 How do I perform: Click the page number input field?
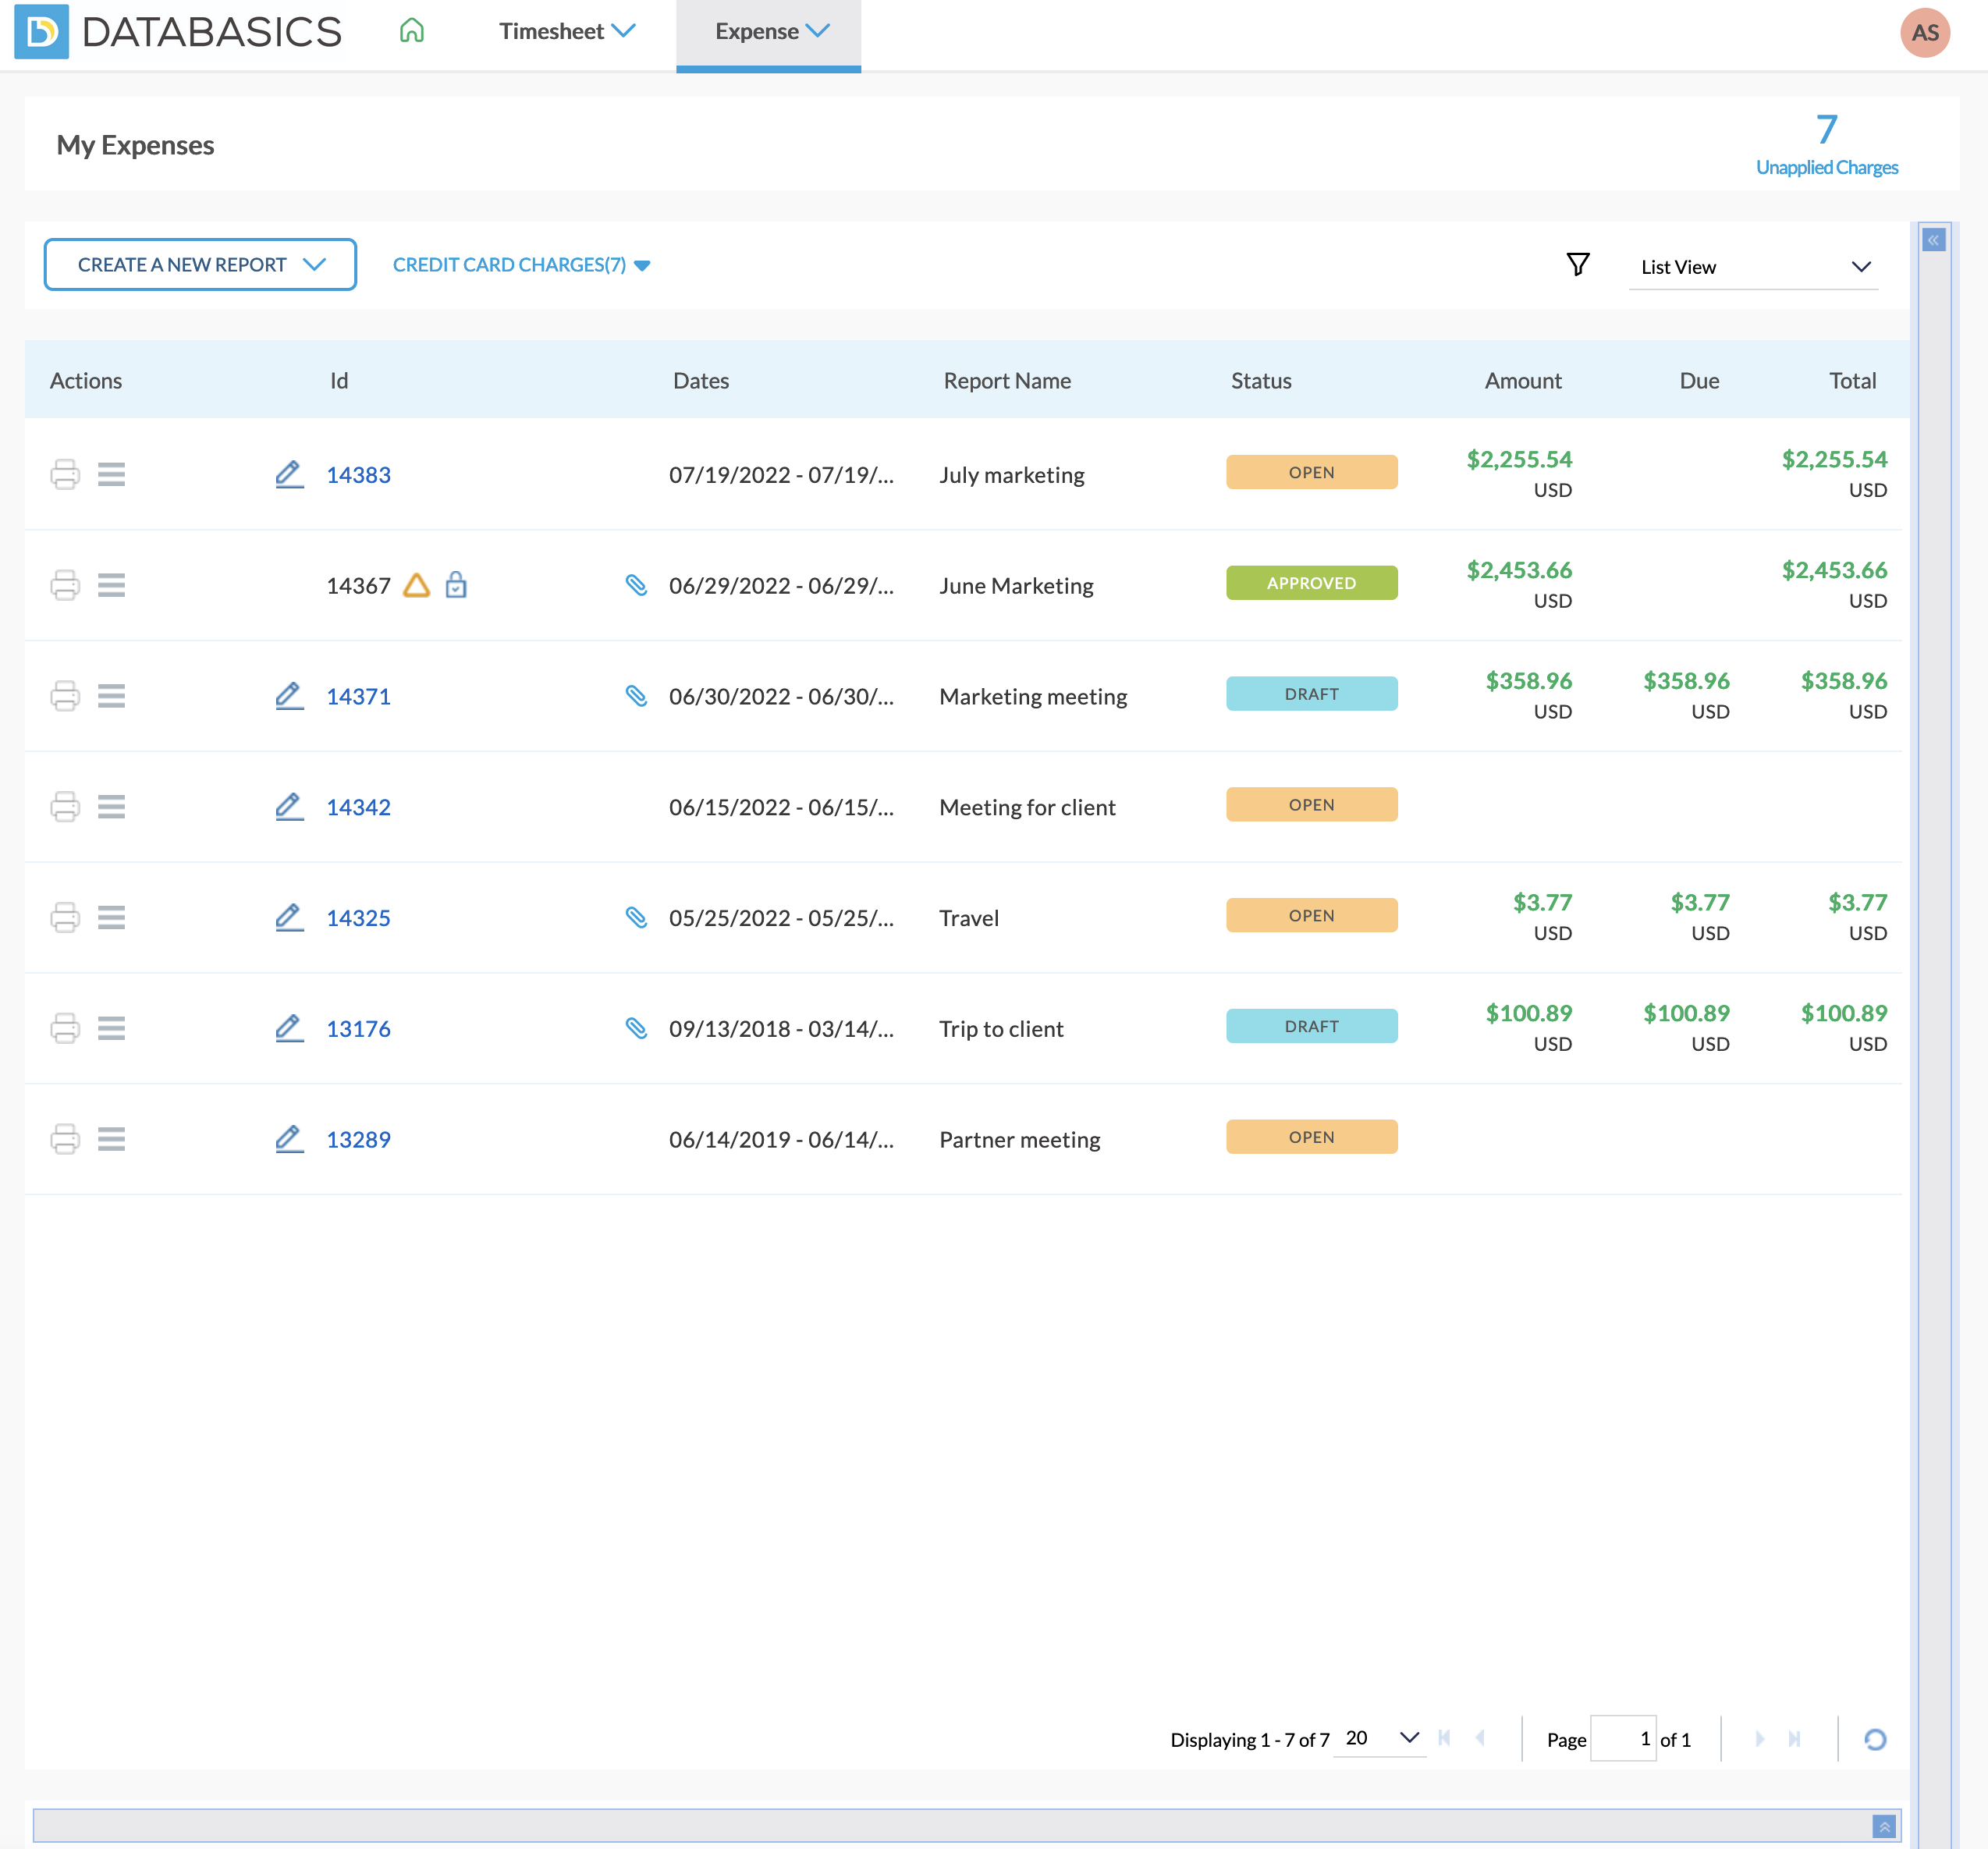[x=1622, y=1739]
